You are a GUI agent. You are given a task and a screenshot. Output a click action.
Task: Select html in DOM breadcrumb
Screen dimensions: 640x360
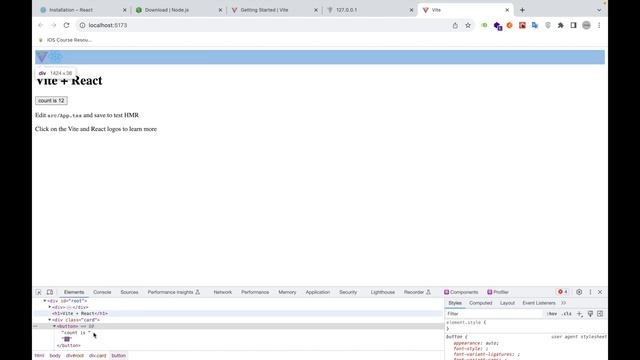click(39, 356)
